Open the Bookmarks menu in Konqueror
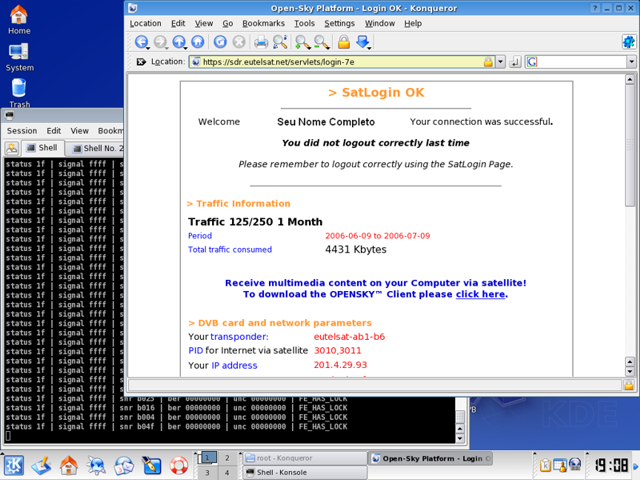Viewport: 640px width, 480px height. 264,23
